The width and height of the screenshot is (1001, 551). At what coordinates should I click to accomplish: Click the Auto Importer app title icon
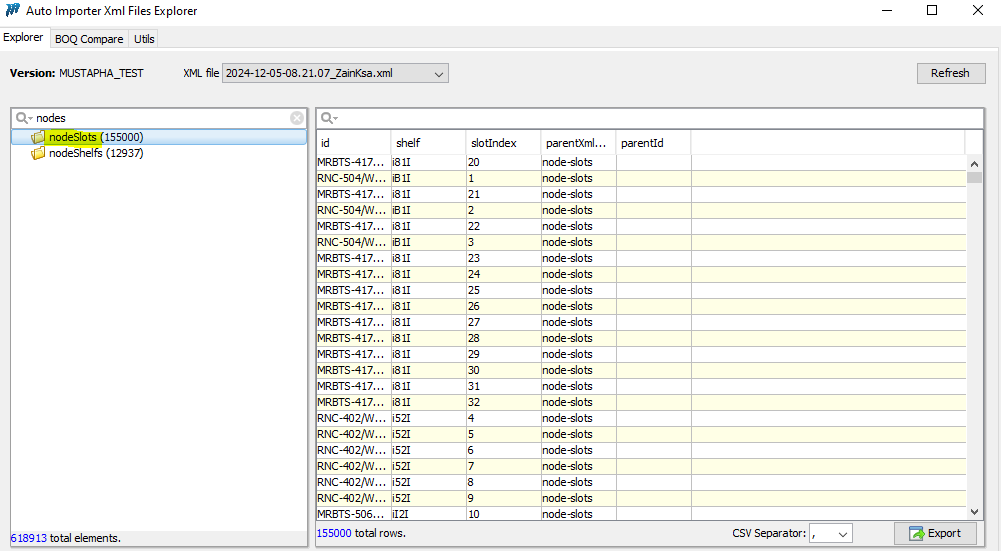tap(13, 11)
